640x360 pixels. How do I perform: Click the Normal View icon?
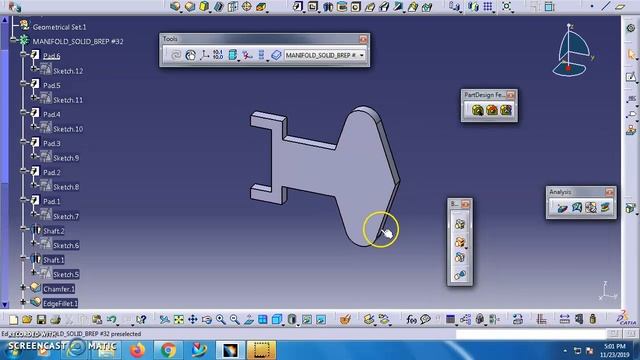(x=249, y=319)
